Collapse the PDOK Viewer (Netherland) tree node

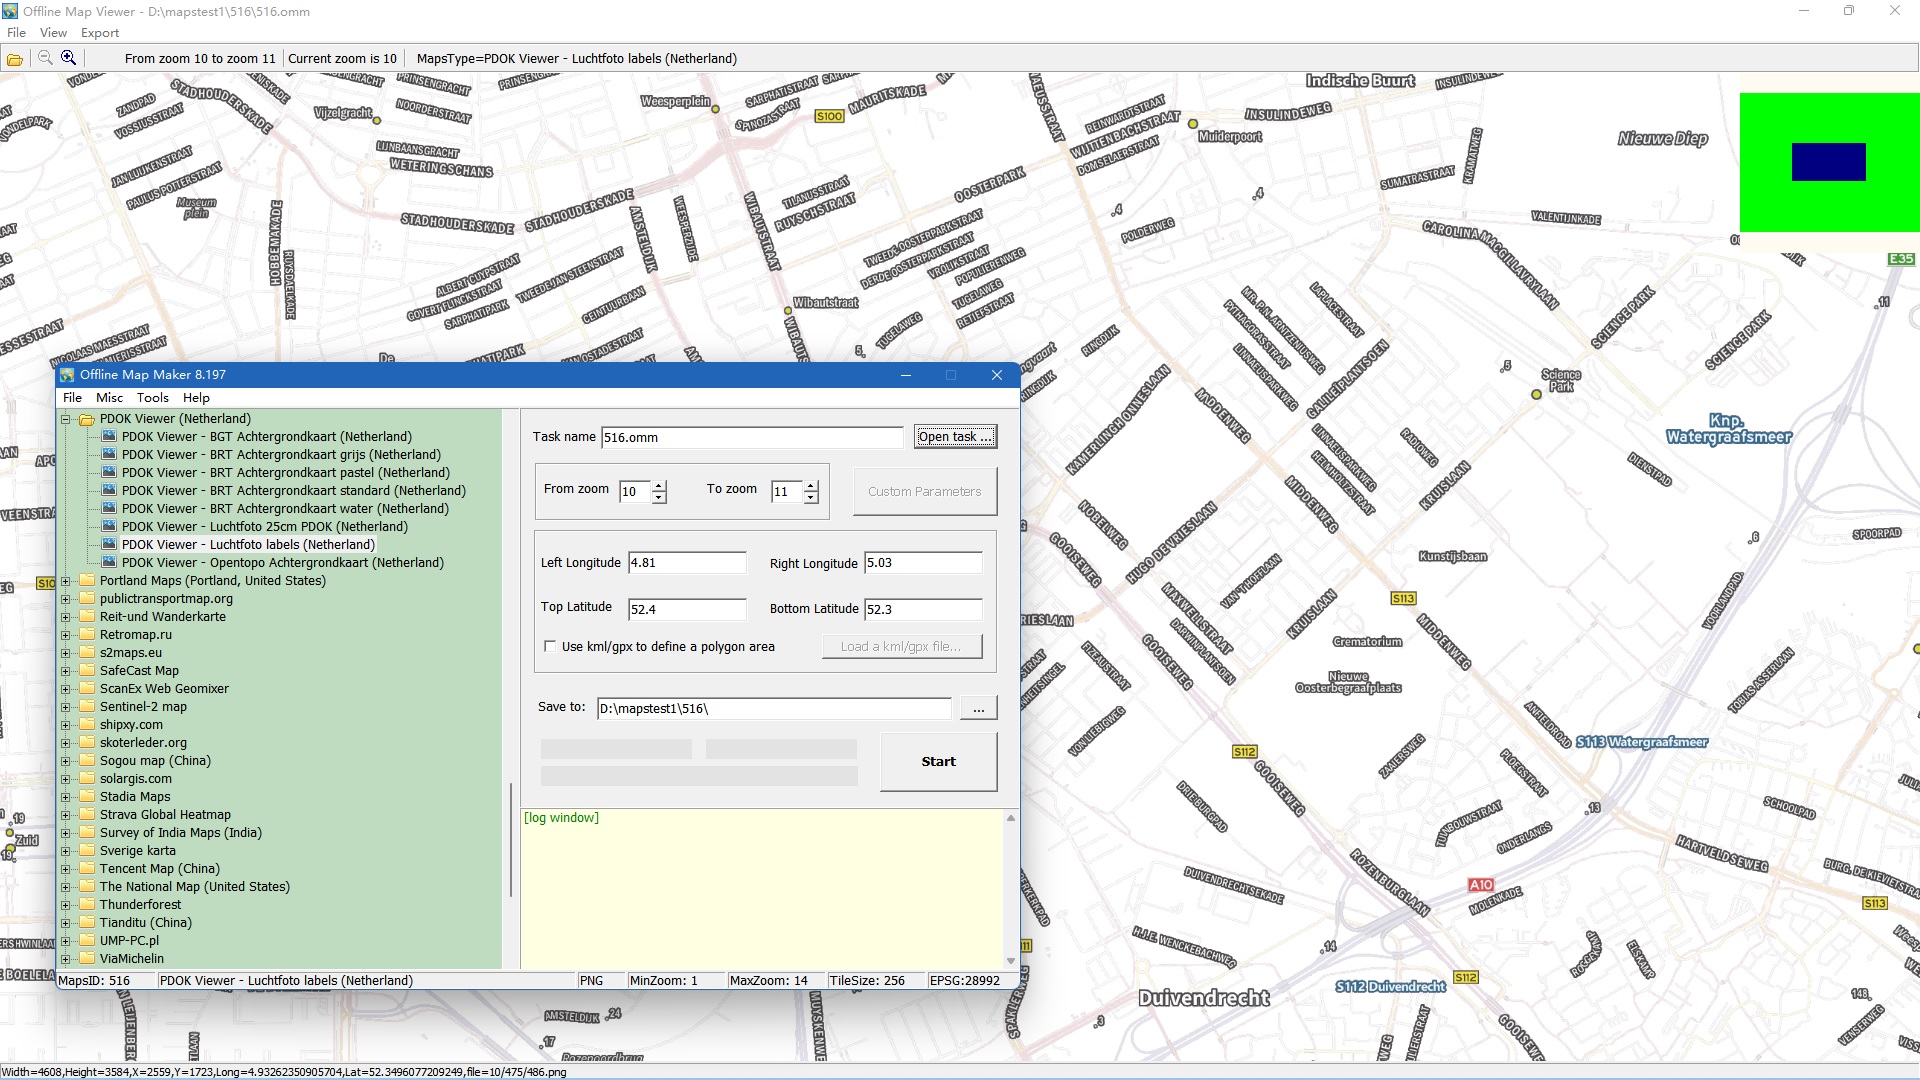point(66,420)
